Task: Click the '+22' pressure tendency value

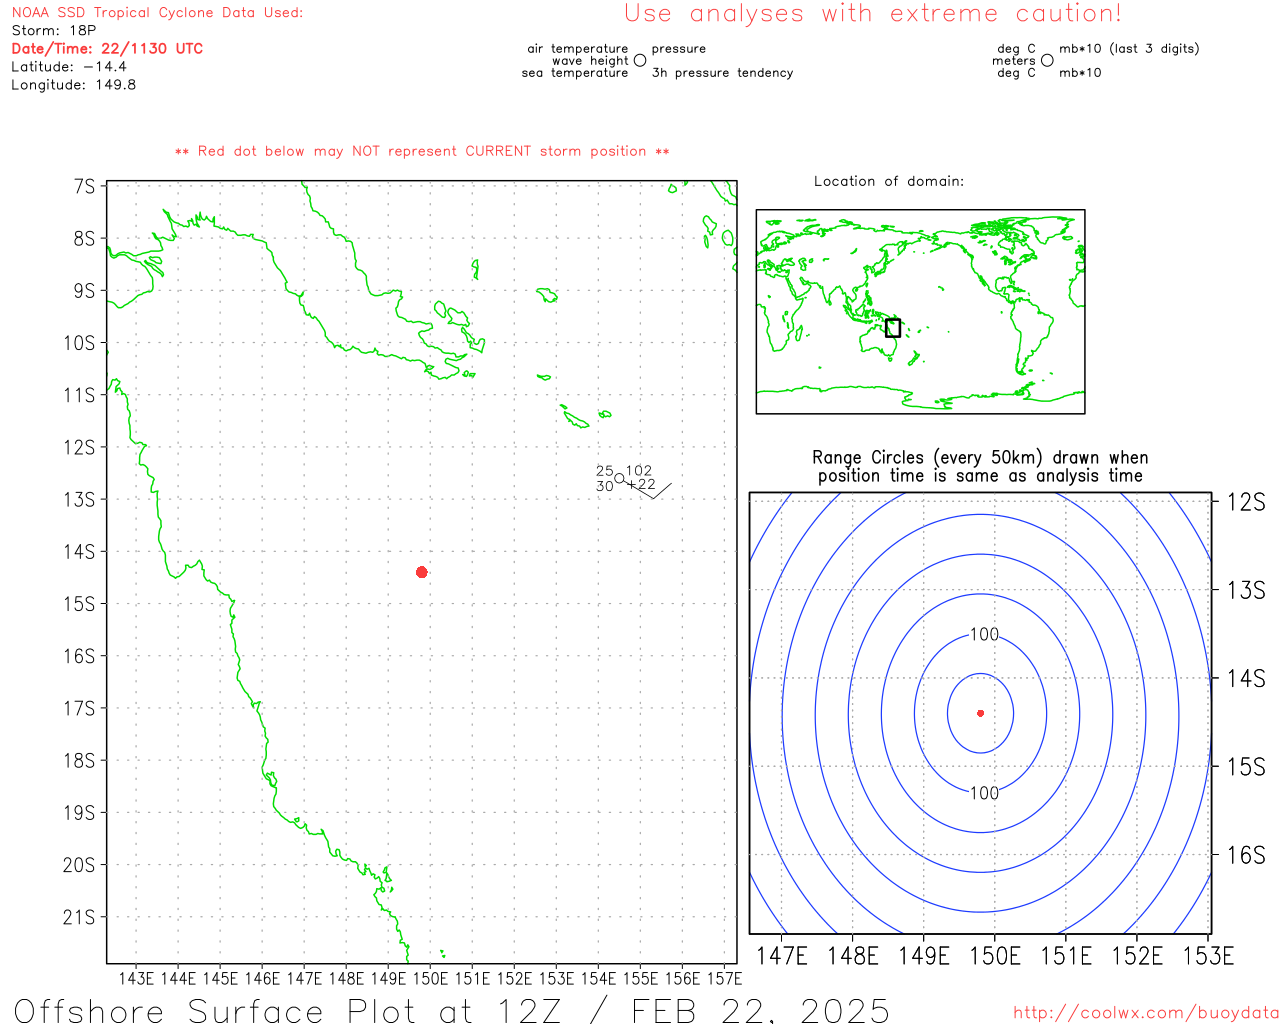Action: pyautogui.click(x=641, y=485)
